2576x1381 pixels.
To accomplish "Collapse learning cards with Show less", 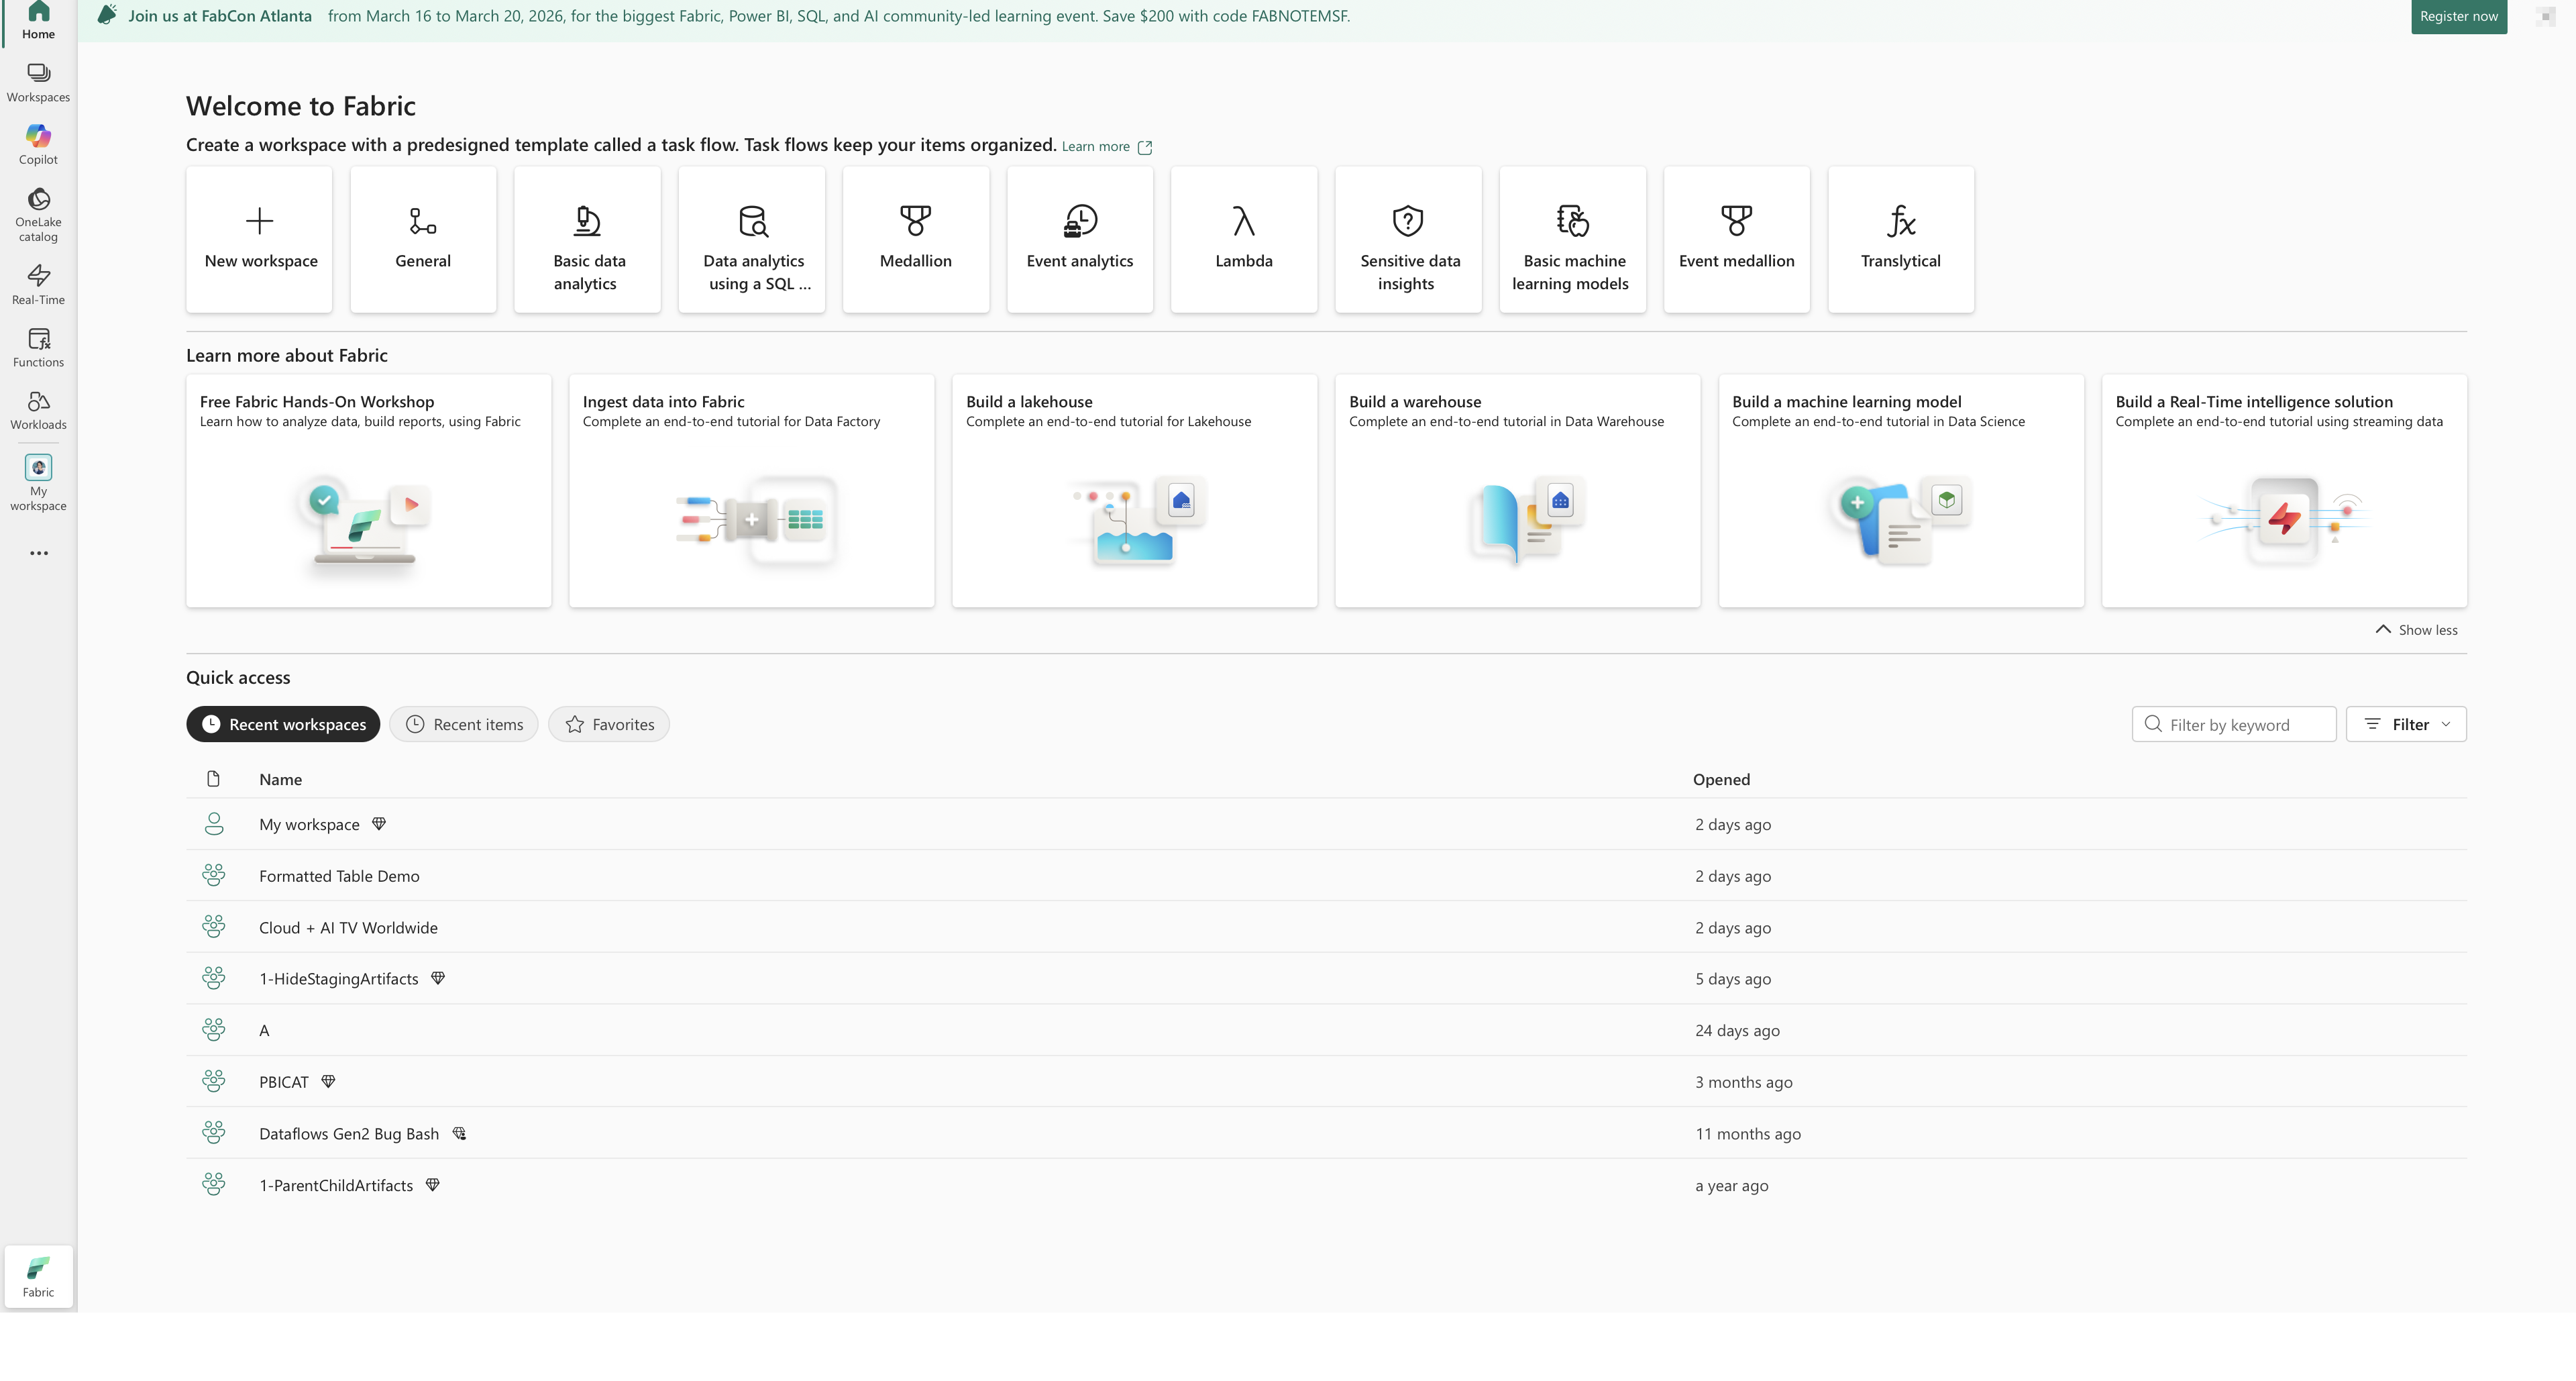I will 2416,629.
